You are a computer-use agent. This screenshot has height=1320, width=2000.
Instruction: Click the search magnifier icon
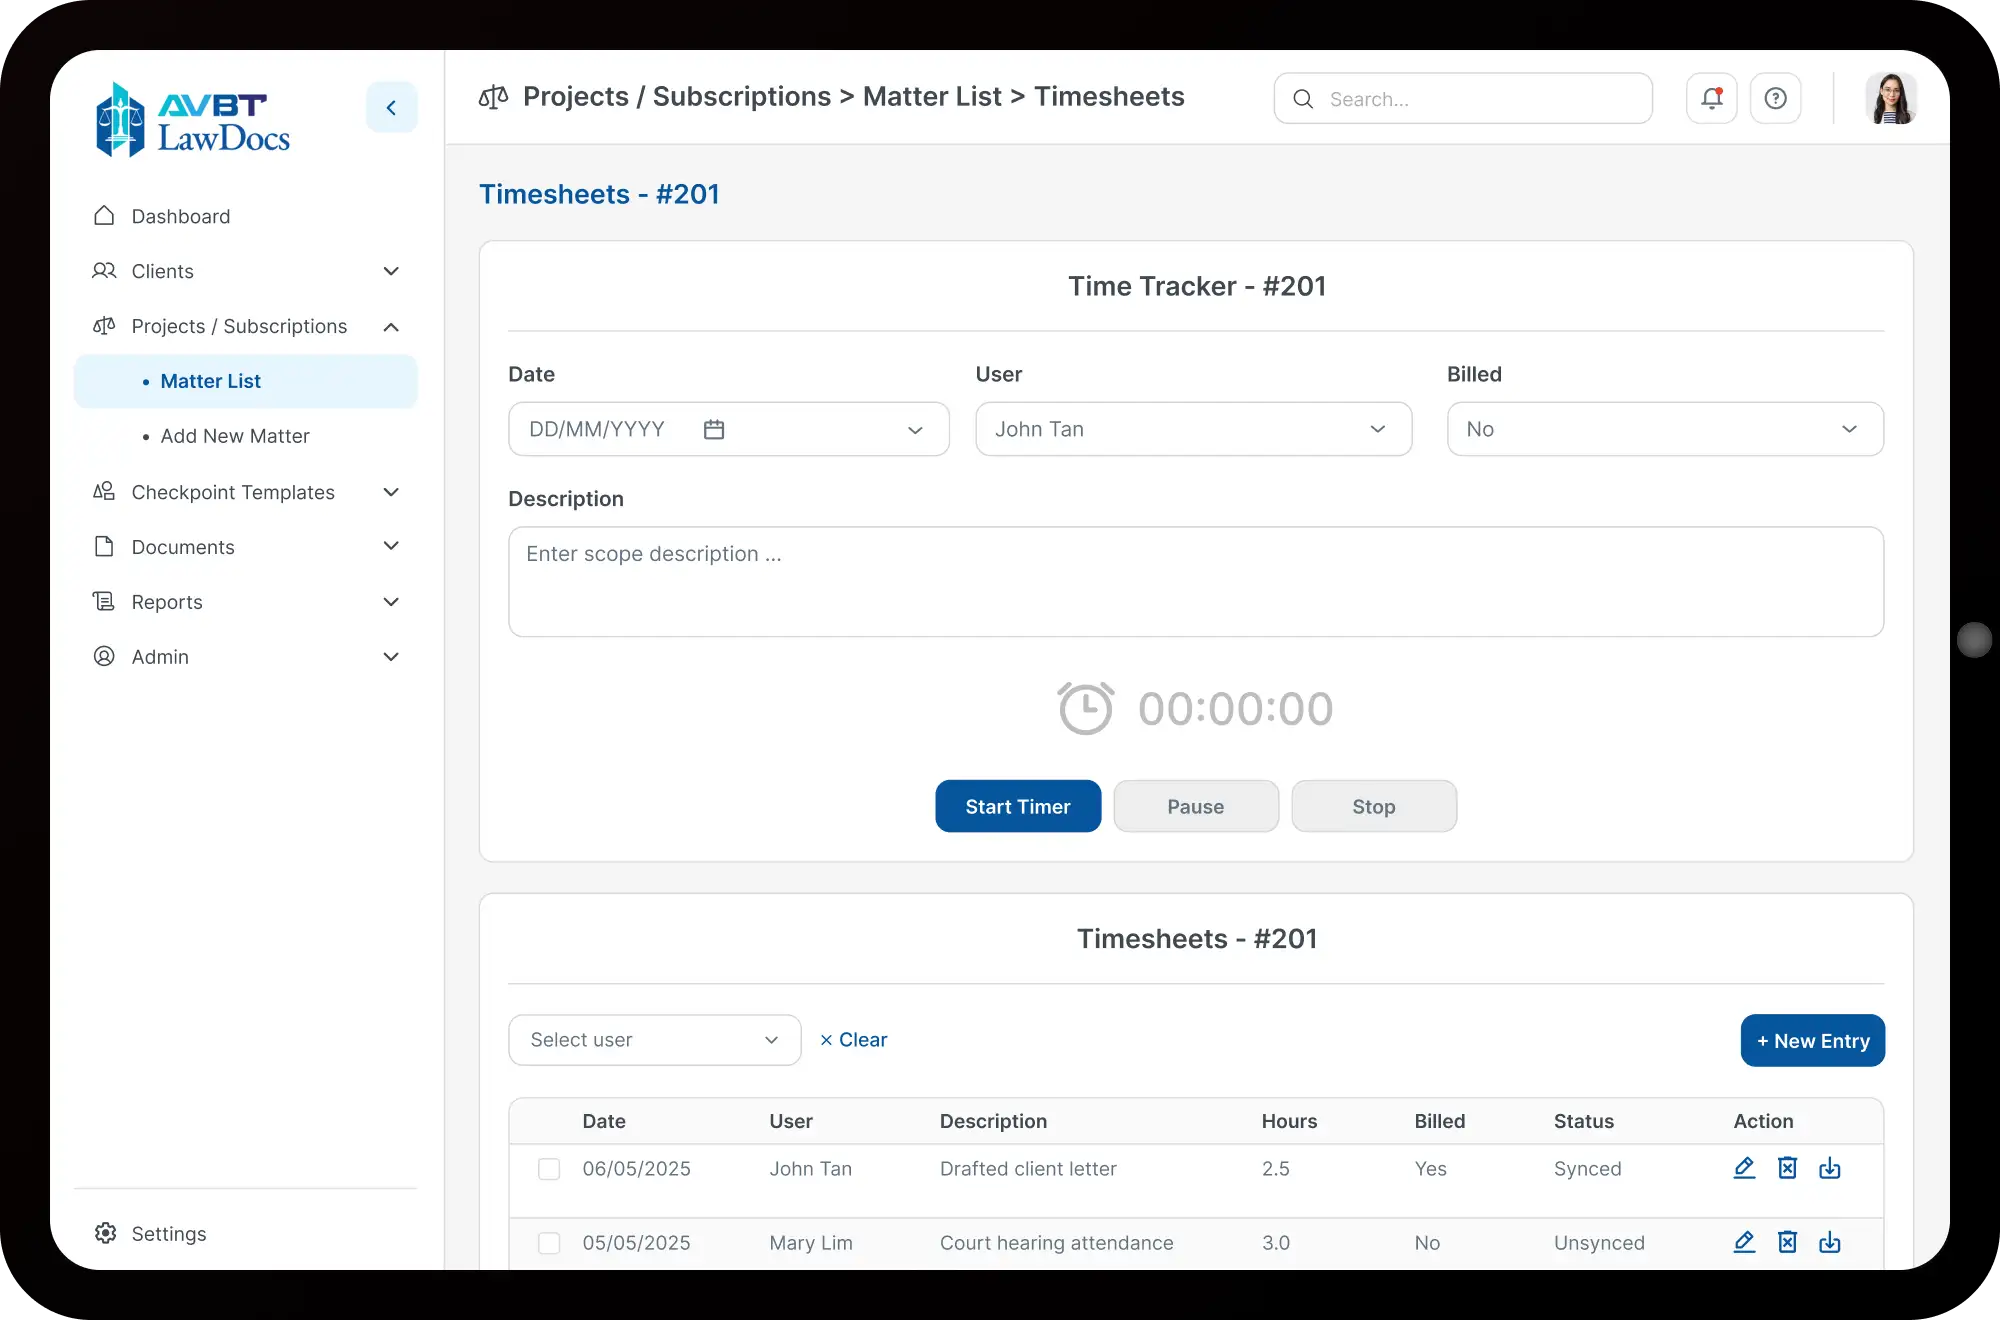tap(1303, 99)
